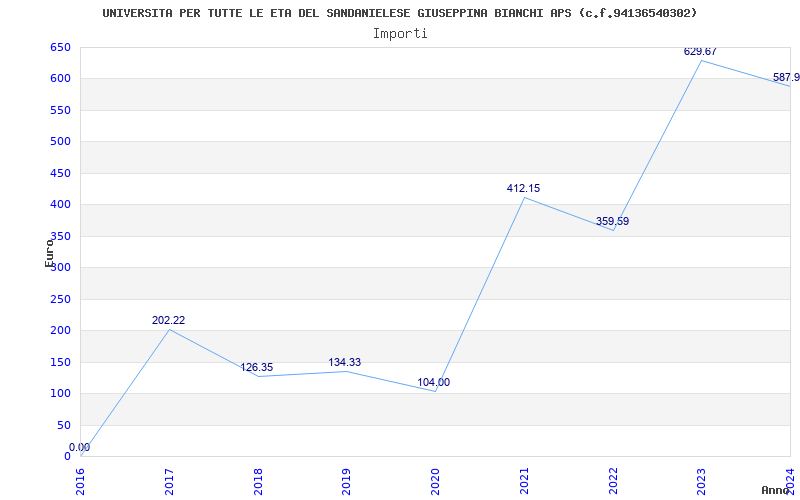Click the 2016 x-axis label
Viewport: 800px width, 500px height.
(x=80, y=481)
